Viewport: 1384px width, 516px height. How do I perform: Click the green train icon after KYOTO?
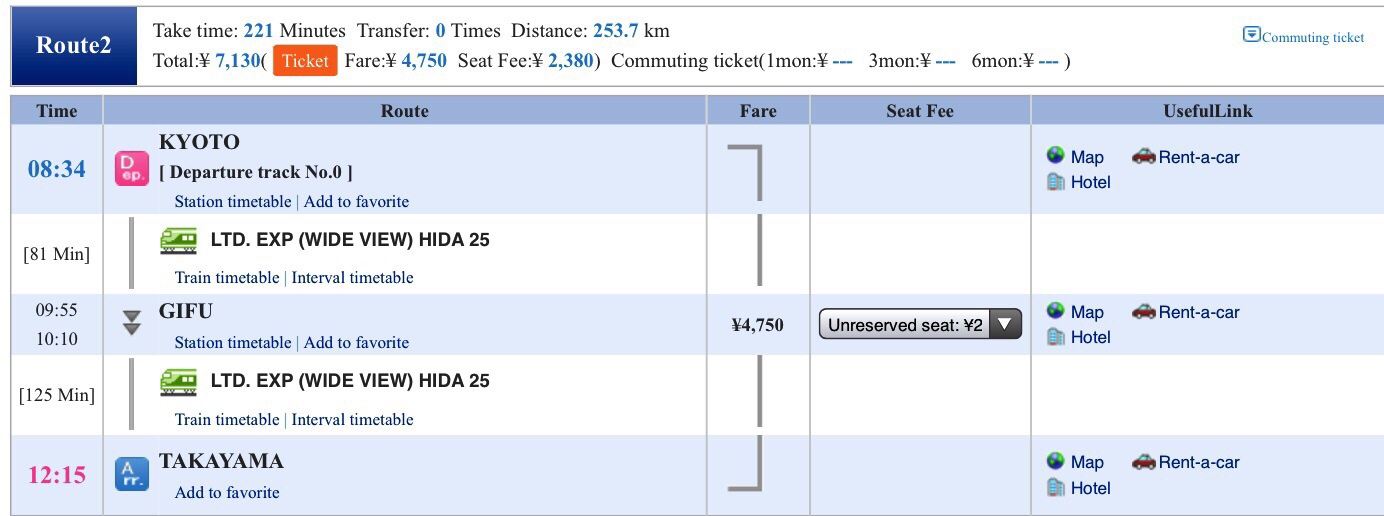pos(179,241)
